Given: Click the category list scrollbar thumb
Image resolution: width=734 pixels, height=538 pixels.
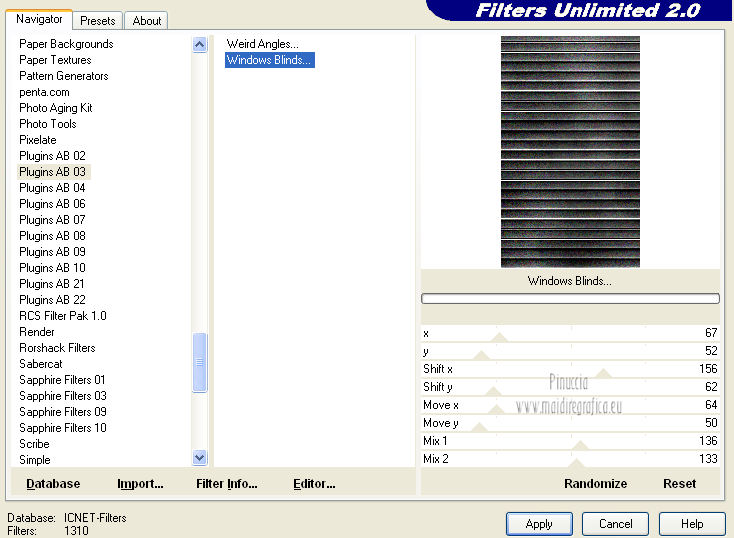Looking at the screenshot, I should (199, 362).
